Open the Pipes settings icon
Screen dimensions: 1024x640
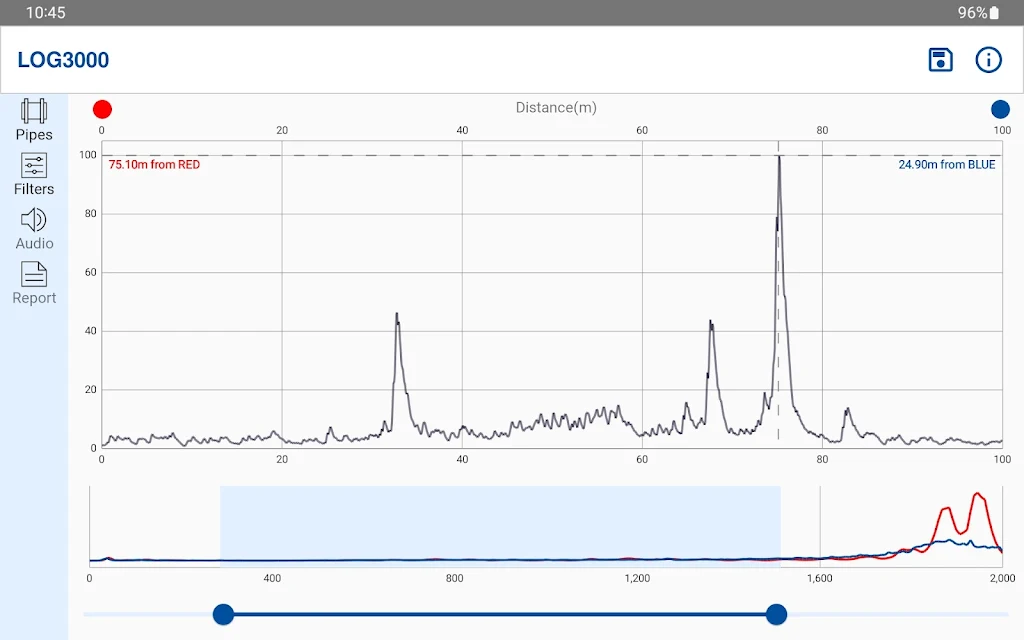point(34,111)
